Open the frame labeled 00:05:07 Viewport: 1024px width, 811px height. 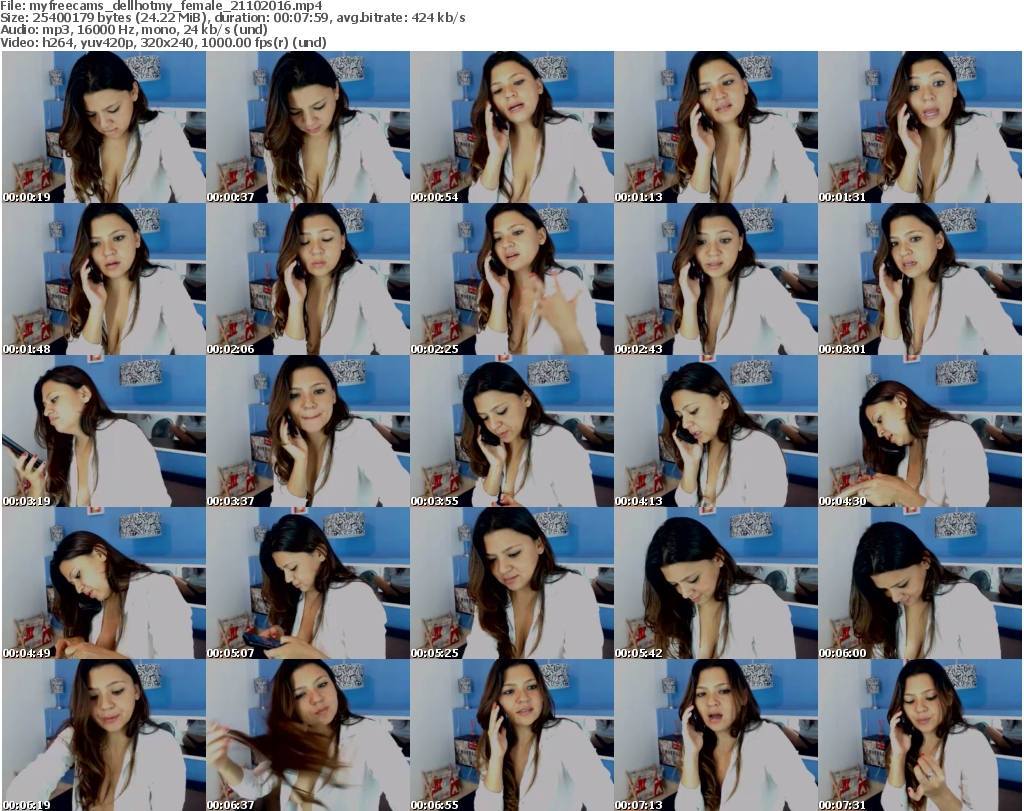307,583
